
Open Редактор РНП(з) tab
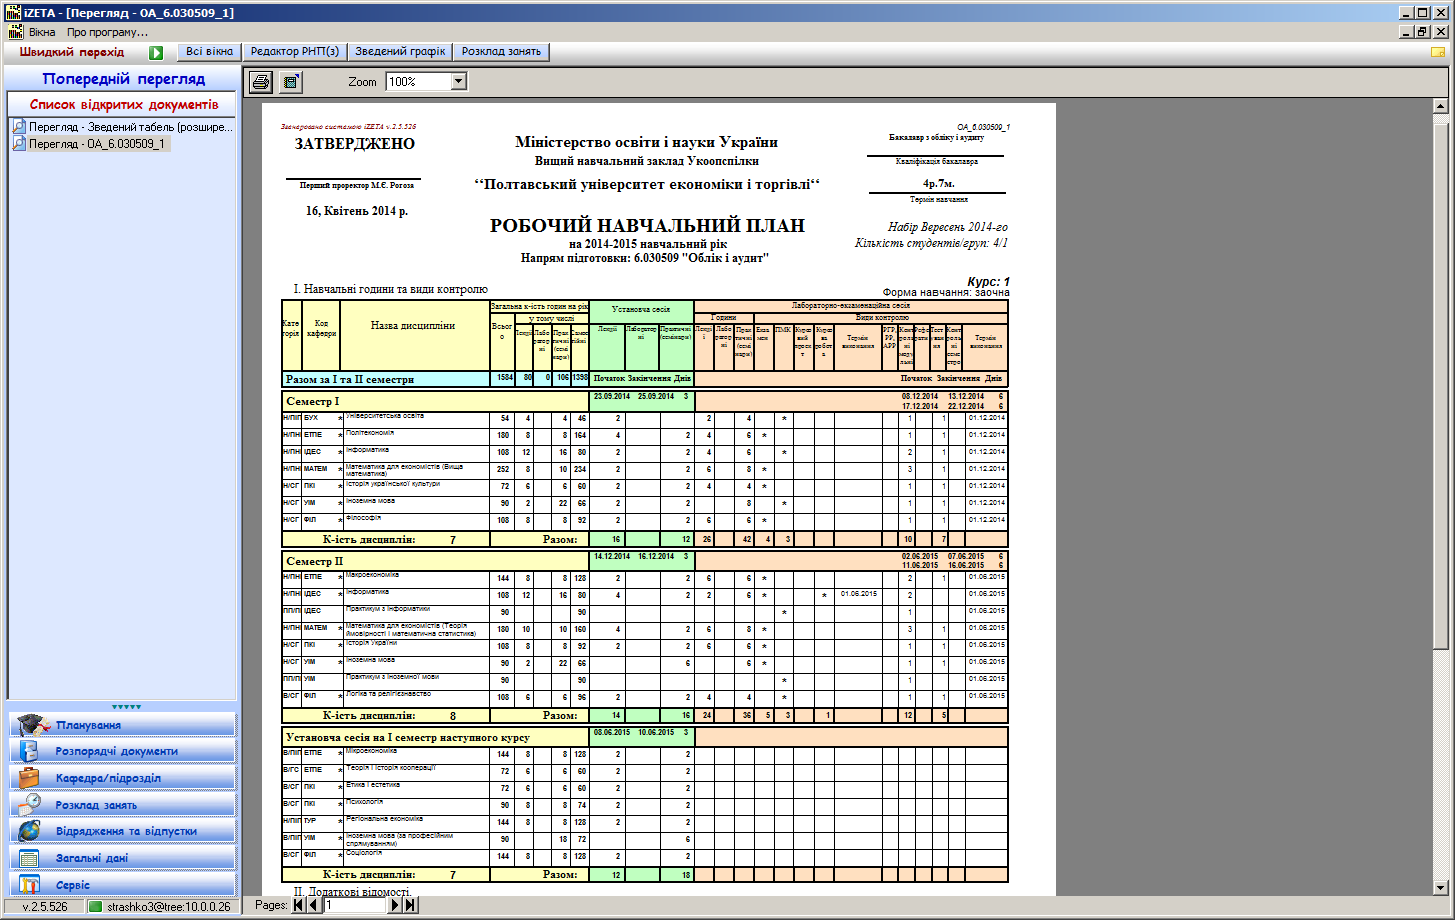[295, 52]
